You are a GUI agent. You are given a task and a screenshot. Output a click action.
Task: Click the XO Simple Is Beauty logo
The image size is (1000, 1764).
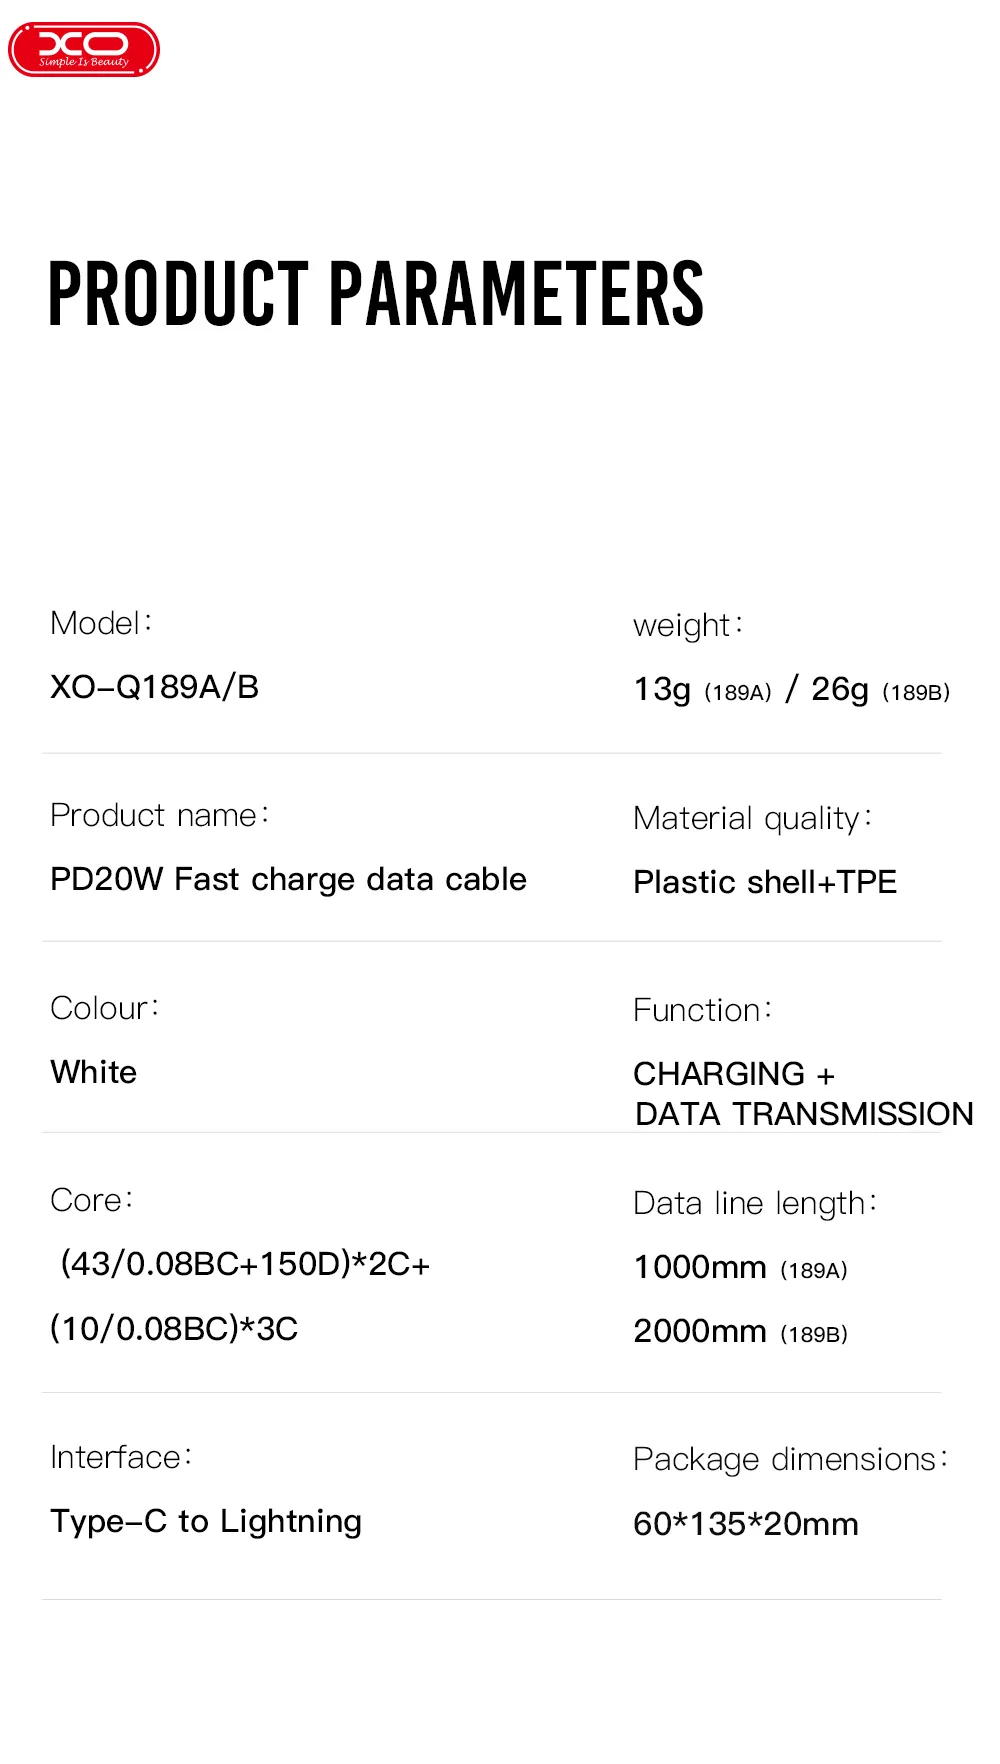pos(84,50)
